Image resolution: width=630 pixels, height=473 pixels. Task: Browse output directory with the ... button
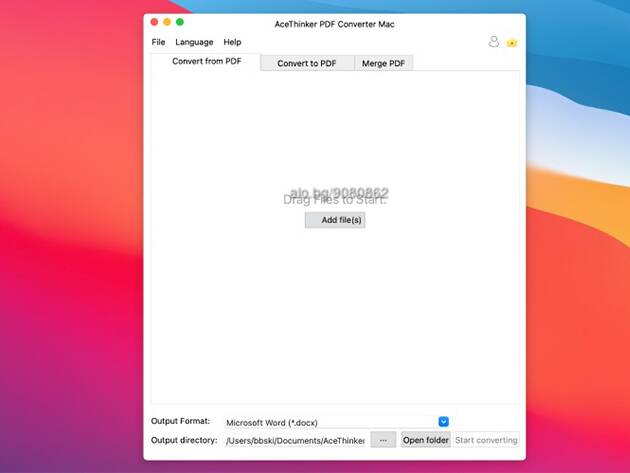pyautogui.click(x=383, y=440)
